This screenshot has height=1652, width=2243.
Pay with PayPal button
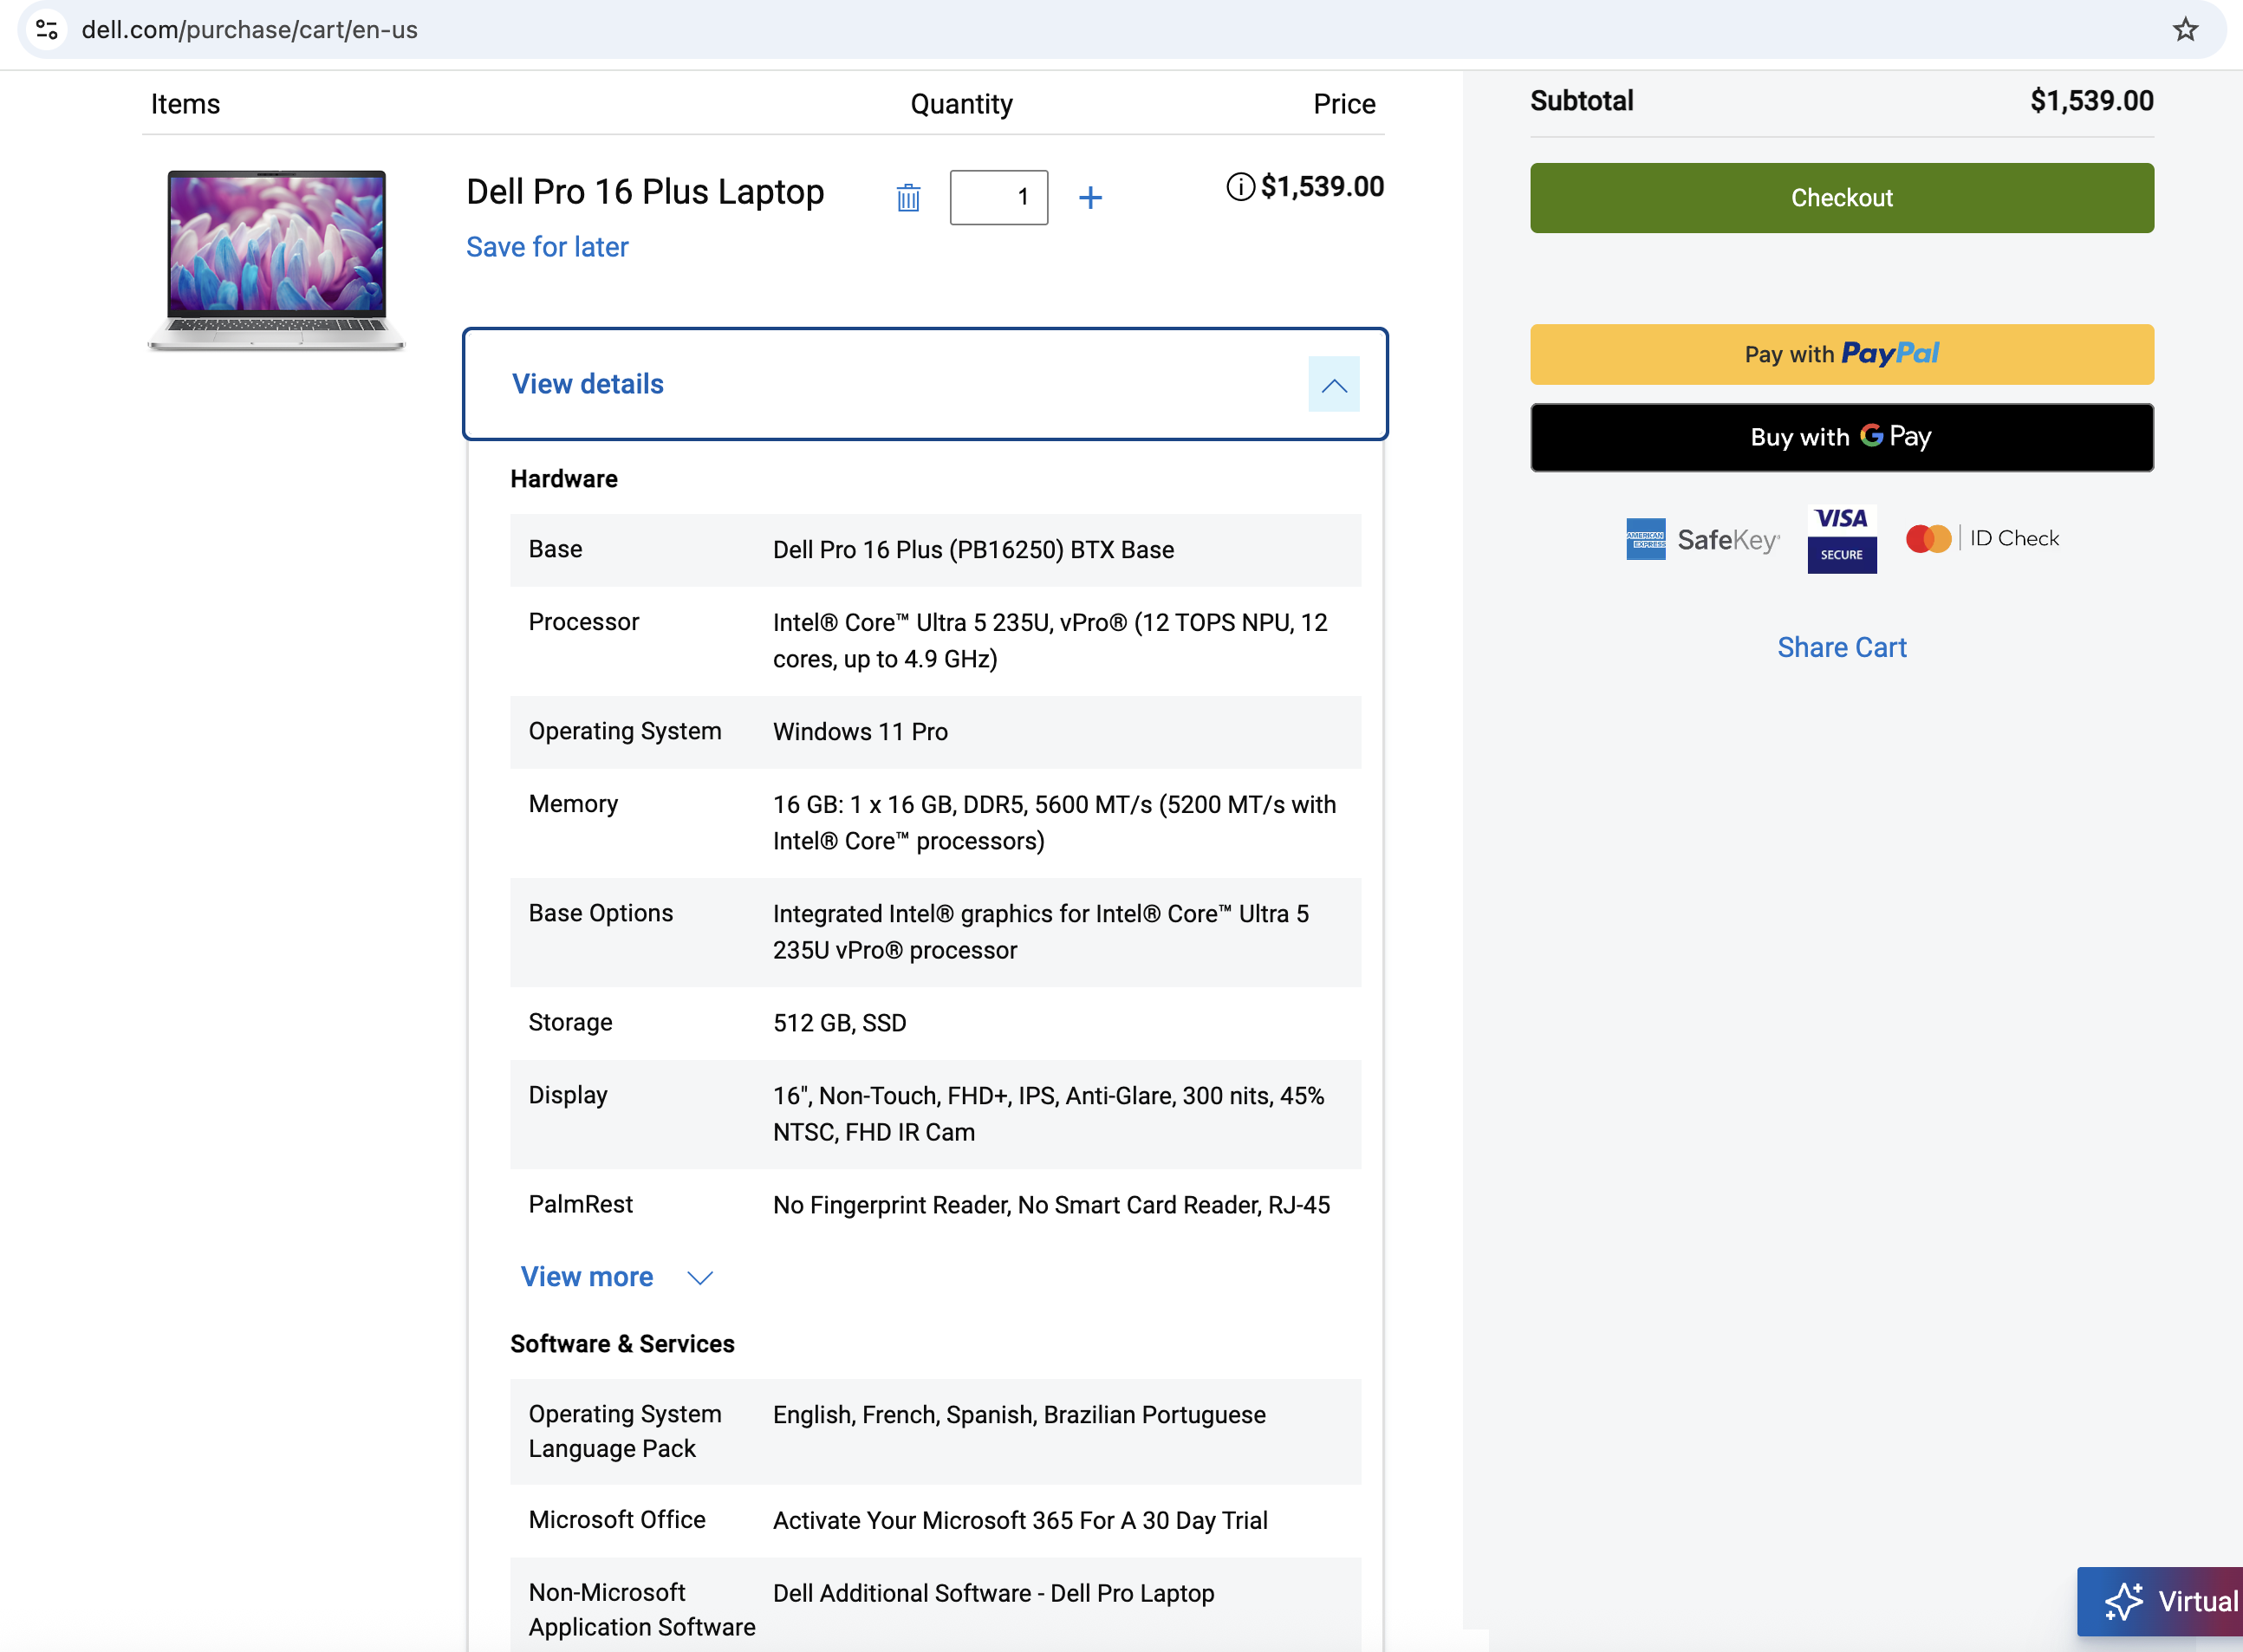tap(1841, 354)
